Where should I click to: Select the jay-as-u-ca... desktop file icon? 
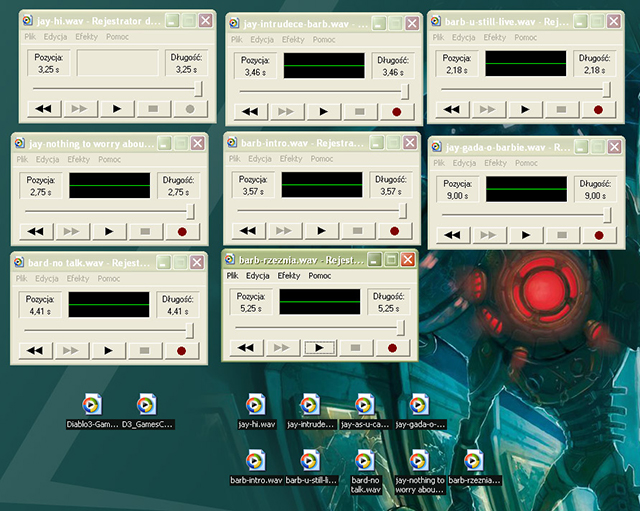point(364,411)
